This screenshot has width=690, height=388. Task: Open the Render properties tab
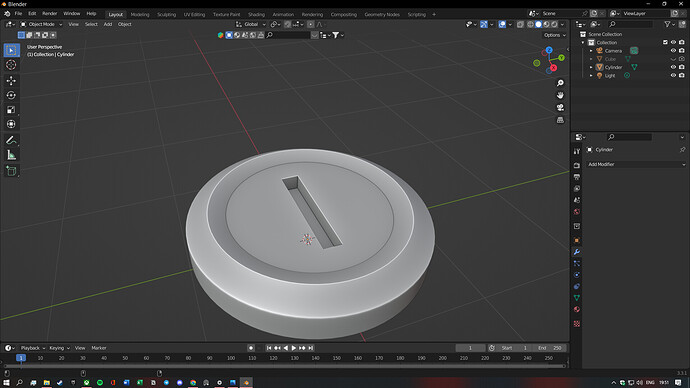577,165
